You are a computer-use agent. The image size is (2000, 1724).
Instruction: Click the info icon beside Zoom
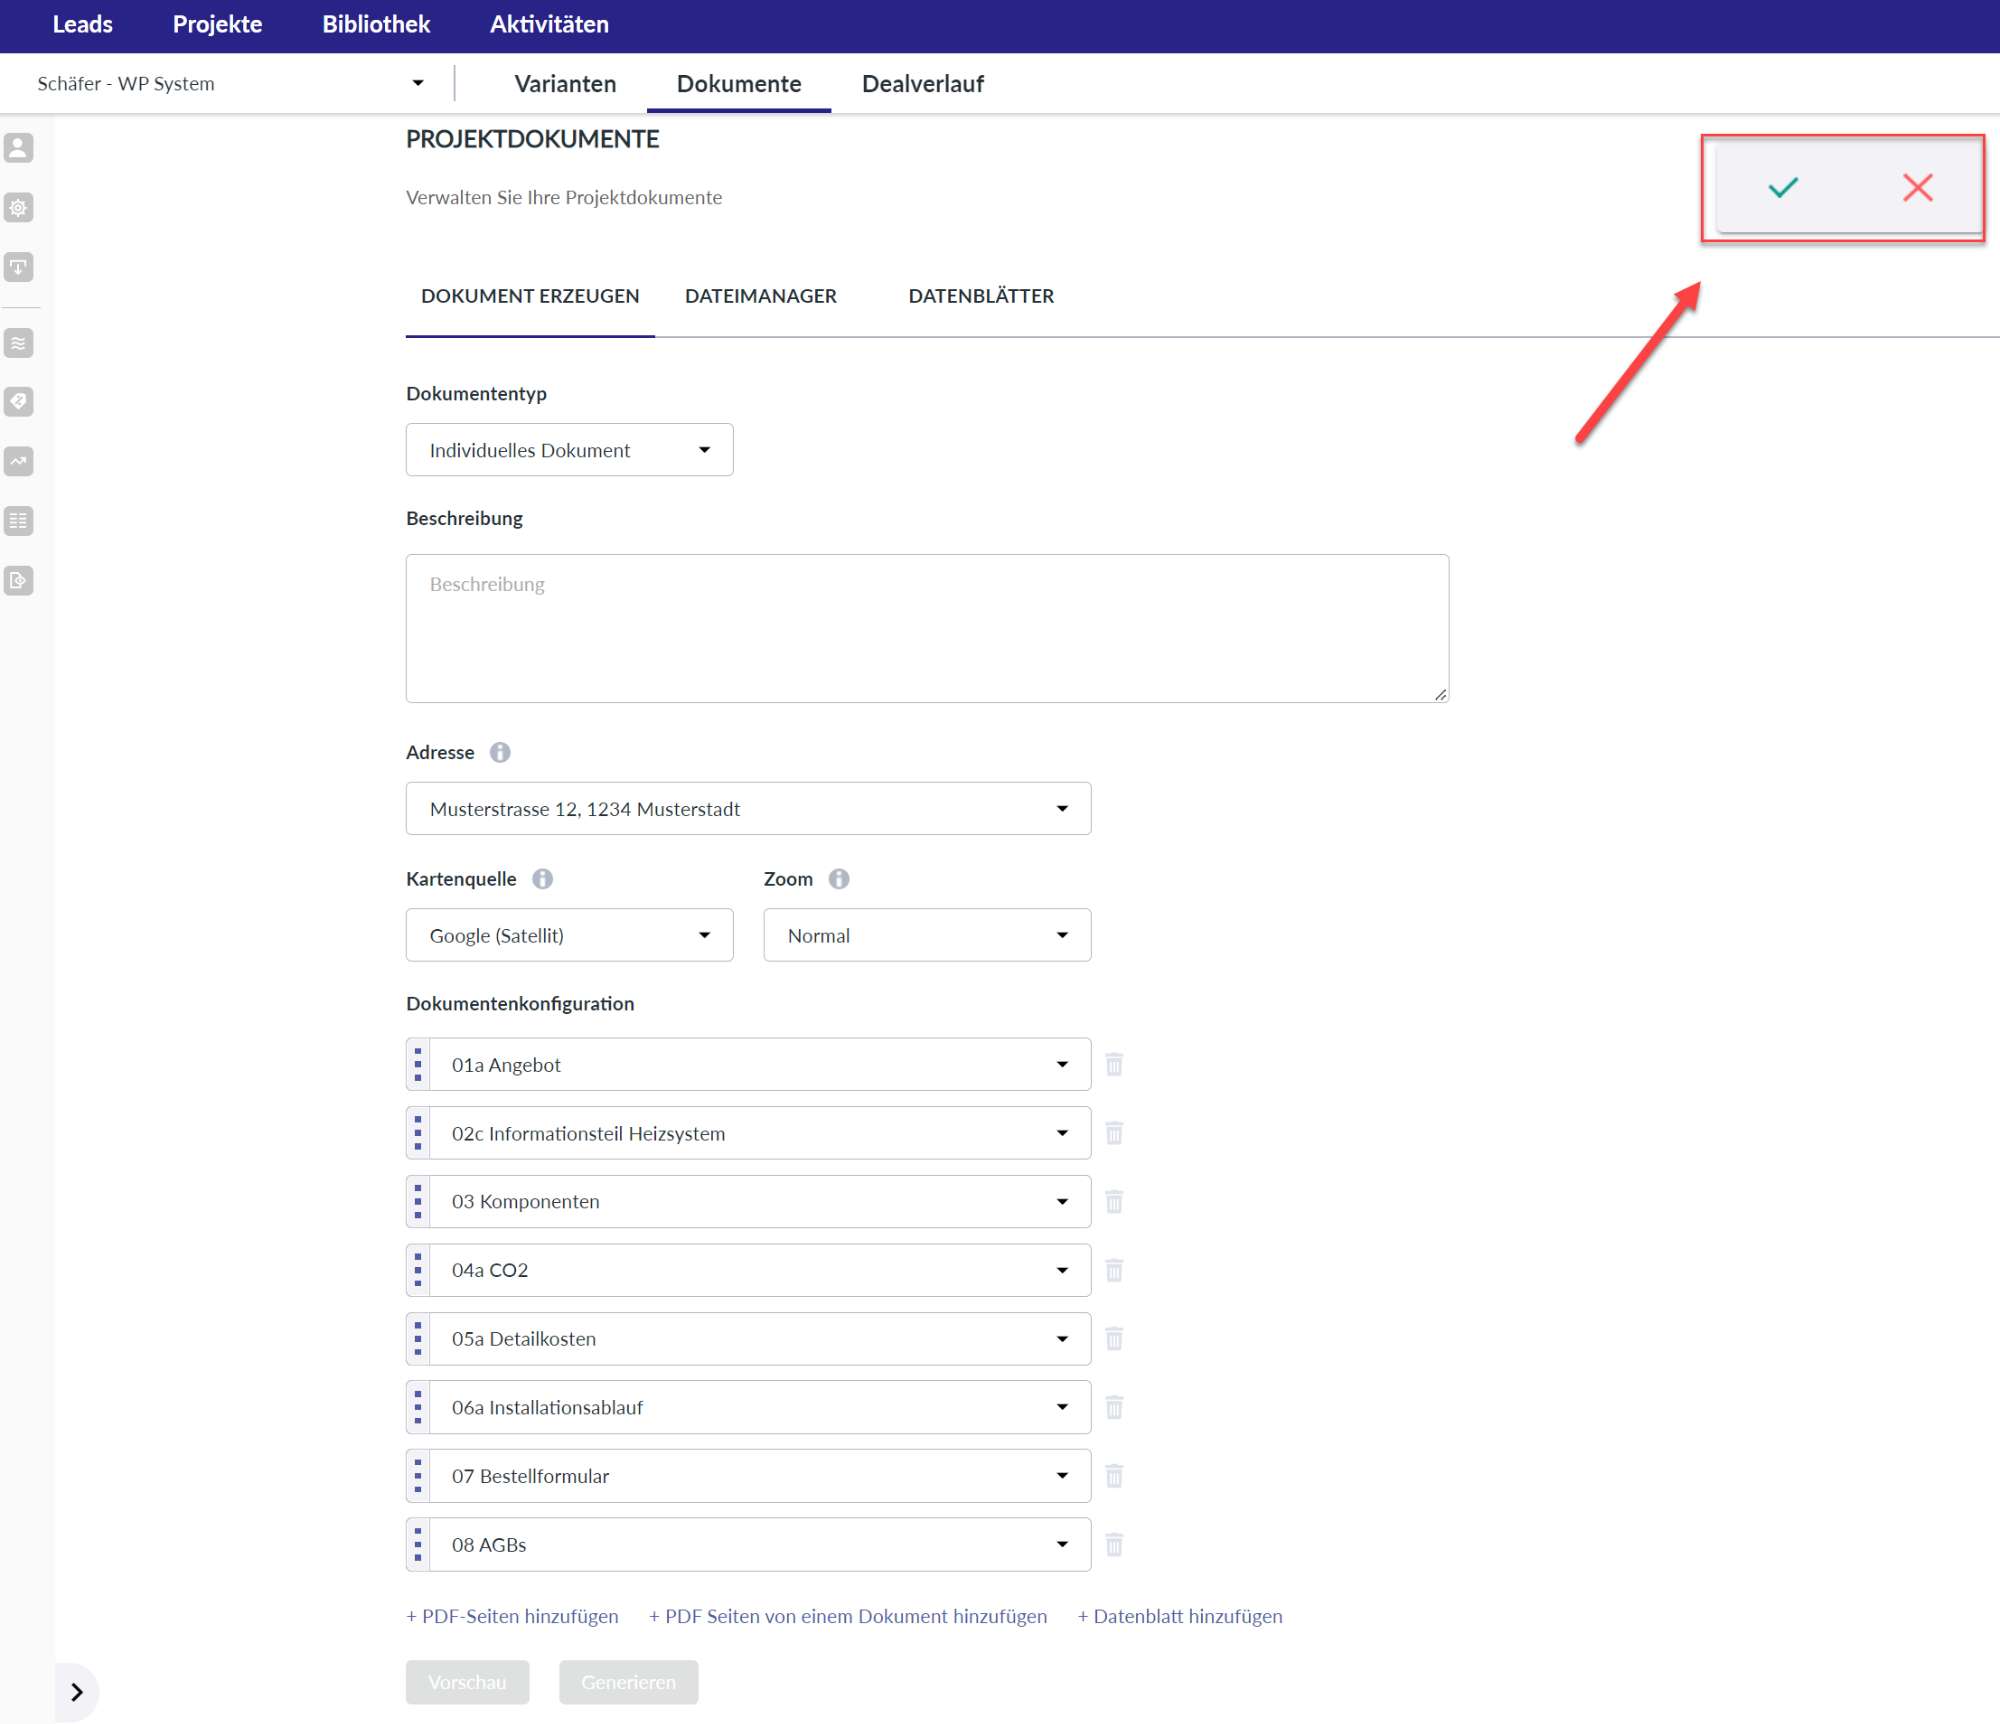pos(838,878)
